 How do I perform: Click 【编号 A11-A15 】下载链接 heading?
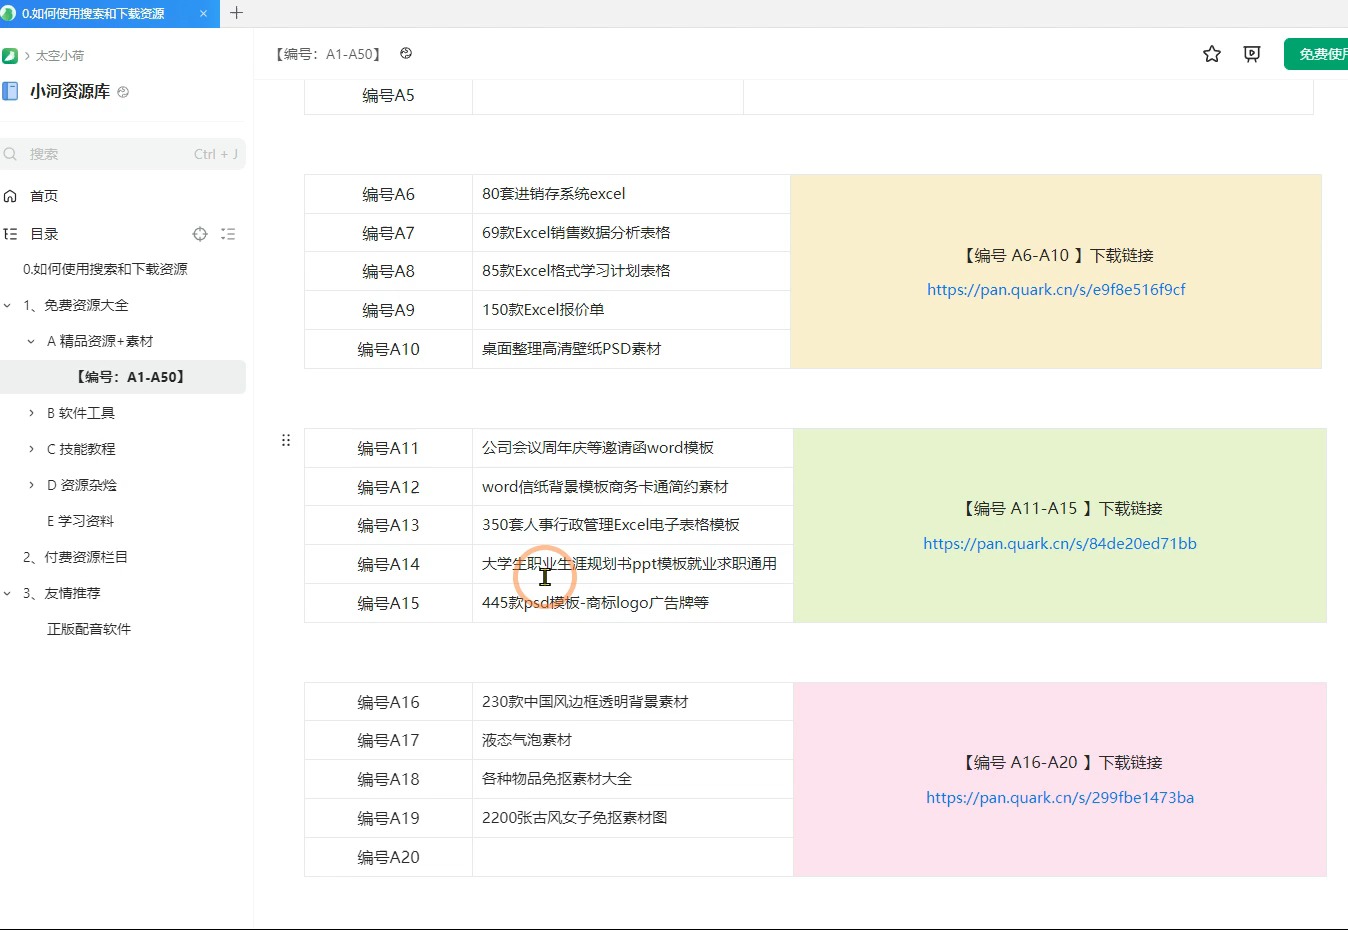click(x=1060, y=509)
